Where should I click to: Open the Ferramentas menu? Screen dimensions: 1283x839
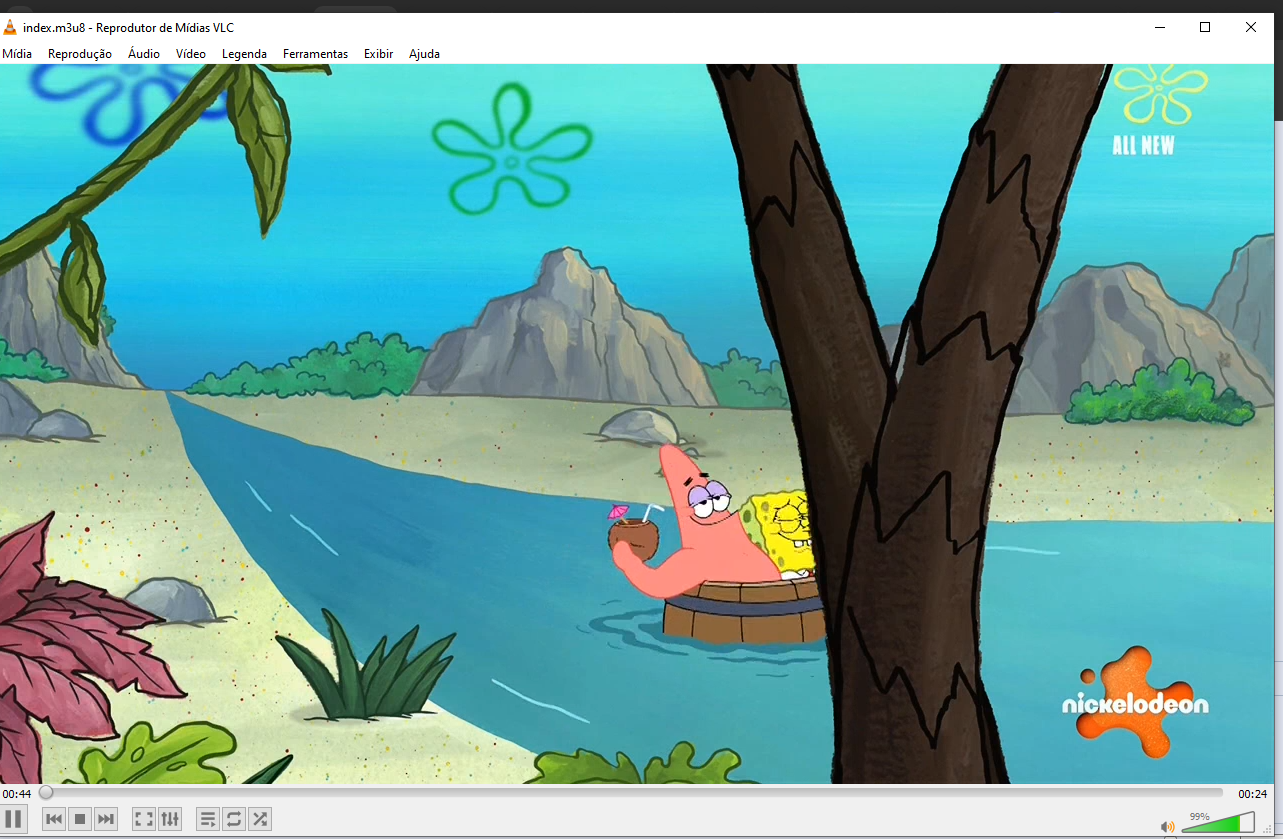point(315,54)
